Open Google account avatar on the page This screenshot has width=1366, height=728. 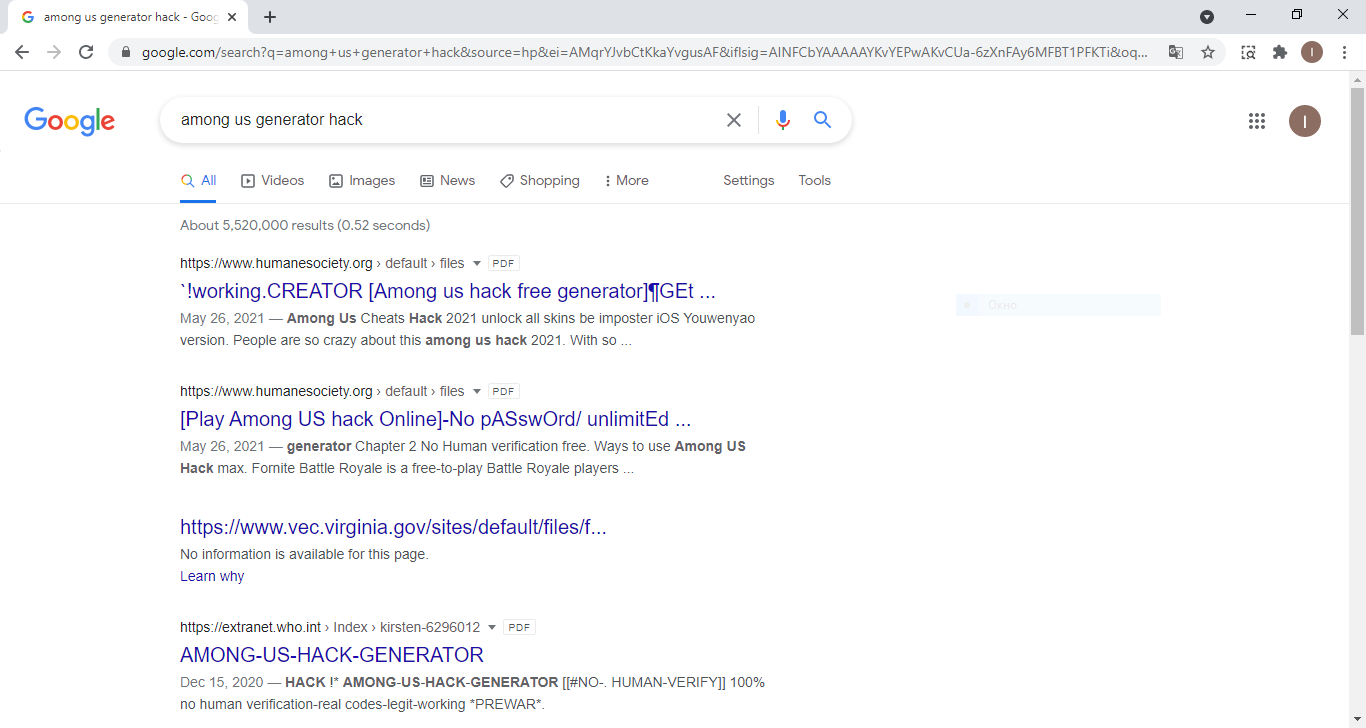coord(1305,121)
